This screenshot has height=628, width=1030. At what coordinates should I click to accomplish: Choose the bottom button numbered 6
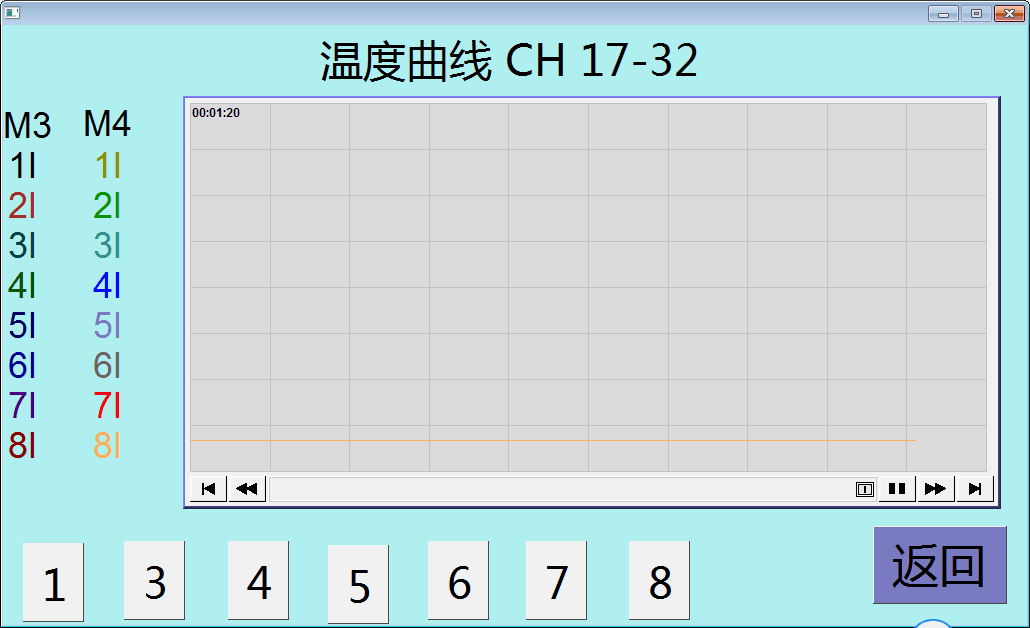(458, 581)
